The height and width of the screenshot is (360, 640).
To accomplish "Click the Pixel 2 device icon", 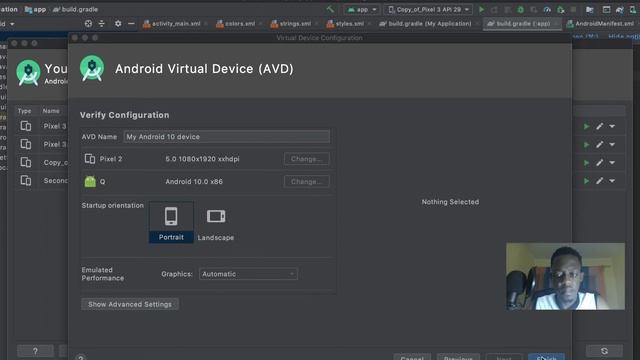I will (x=90, y=159).
